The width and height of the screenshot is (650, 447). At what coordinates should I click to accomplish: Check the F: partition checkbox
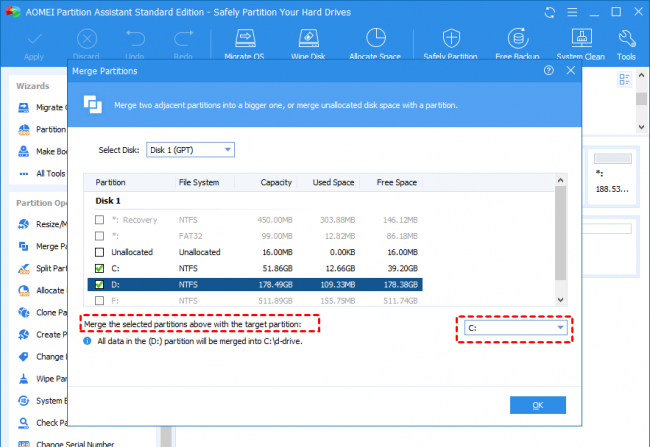coord(99,300)
